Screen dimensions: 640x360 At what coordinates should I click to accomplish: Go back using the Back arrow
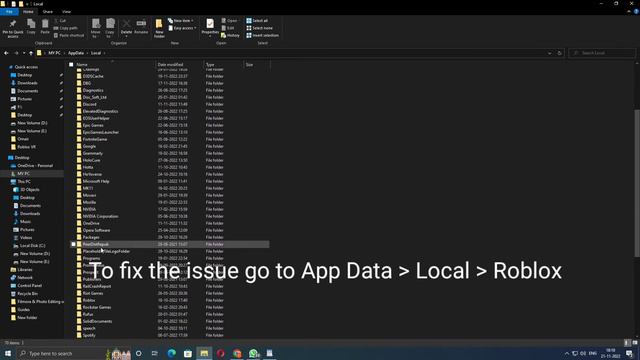pos(6,53)
